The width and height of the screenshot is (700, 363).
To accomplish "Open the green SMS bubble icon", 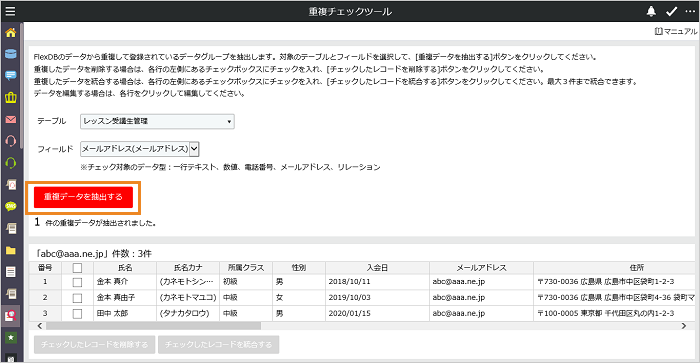I will (11, 206).
